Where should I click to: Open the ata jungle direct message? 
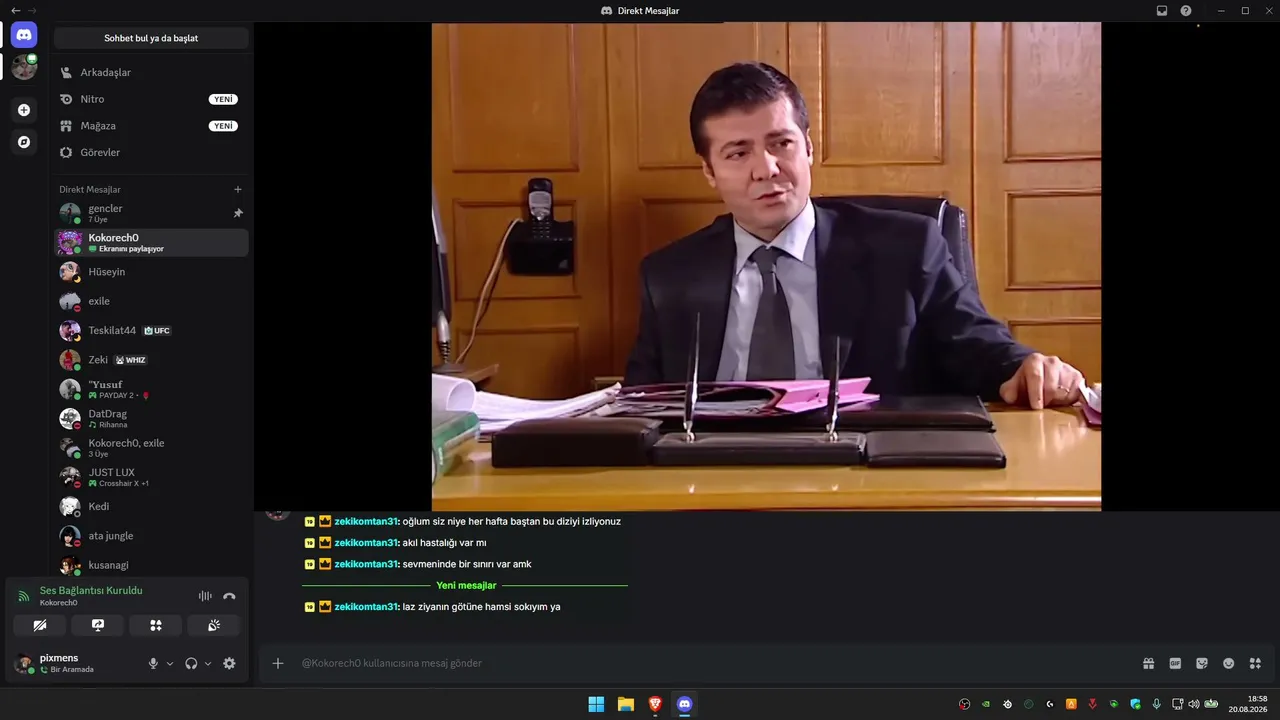pyautogui.click(x=151, y=536)
